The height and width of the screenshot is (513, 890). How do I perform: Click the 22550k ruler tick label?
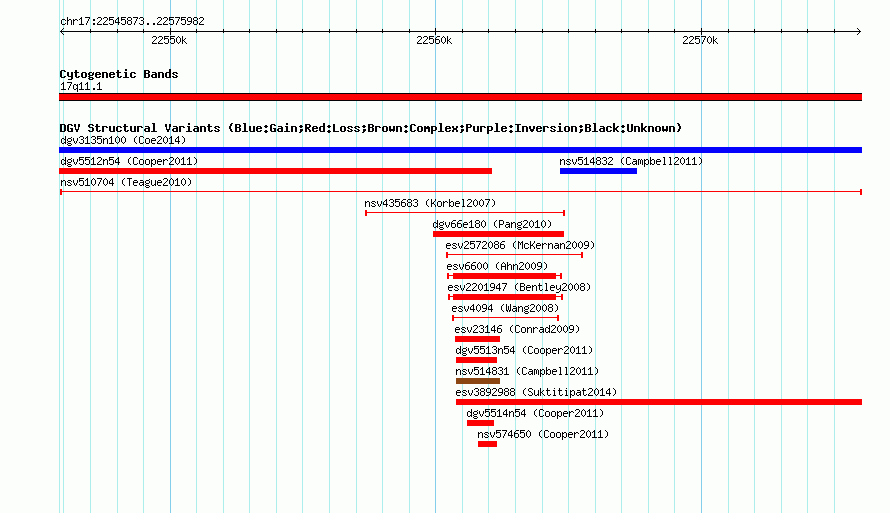[x=169, y=40]
